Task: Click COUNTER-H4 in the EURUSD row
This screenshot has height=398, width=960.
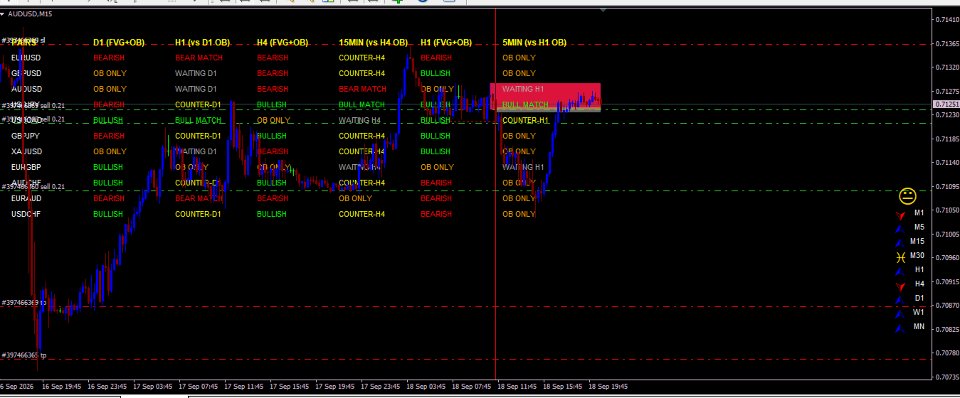Action: click(x=361, y=58)
